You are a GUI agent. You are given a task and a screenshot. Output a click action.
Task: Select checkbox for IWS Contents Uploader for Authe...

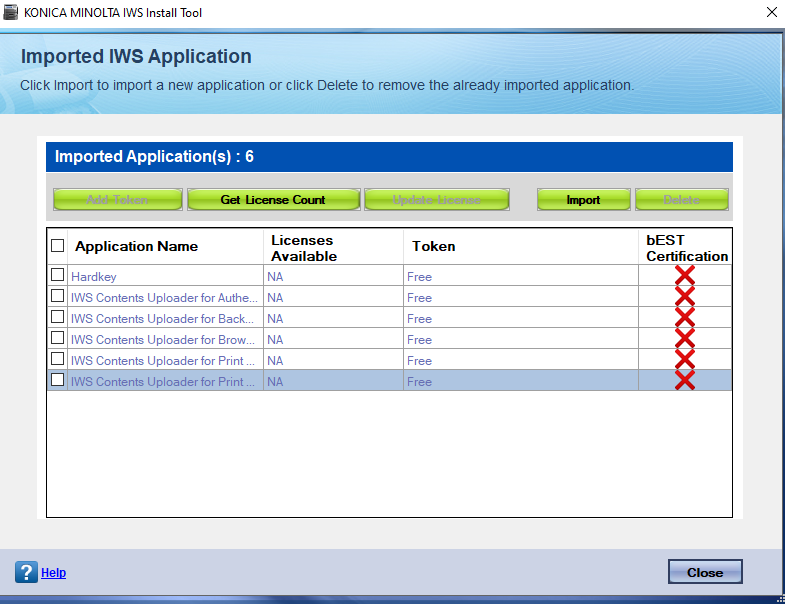(58, 296)
